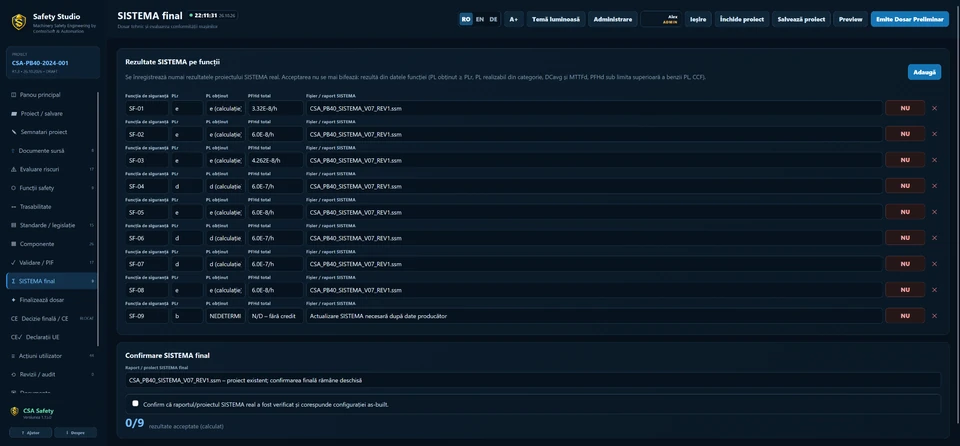Select SISTEMA final sidebar item

[51, 281]
